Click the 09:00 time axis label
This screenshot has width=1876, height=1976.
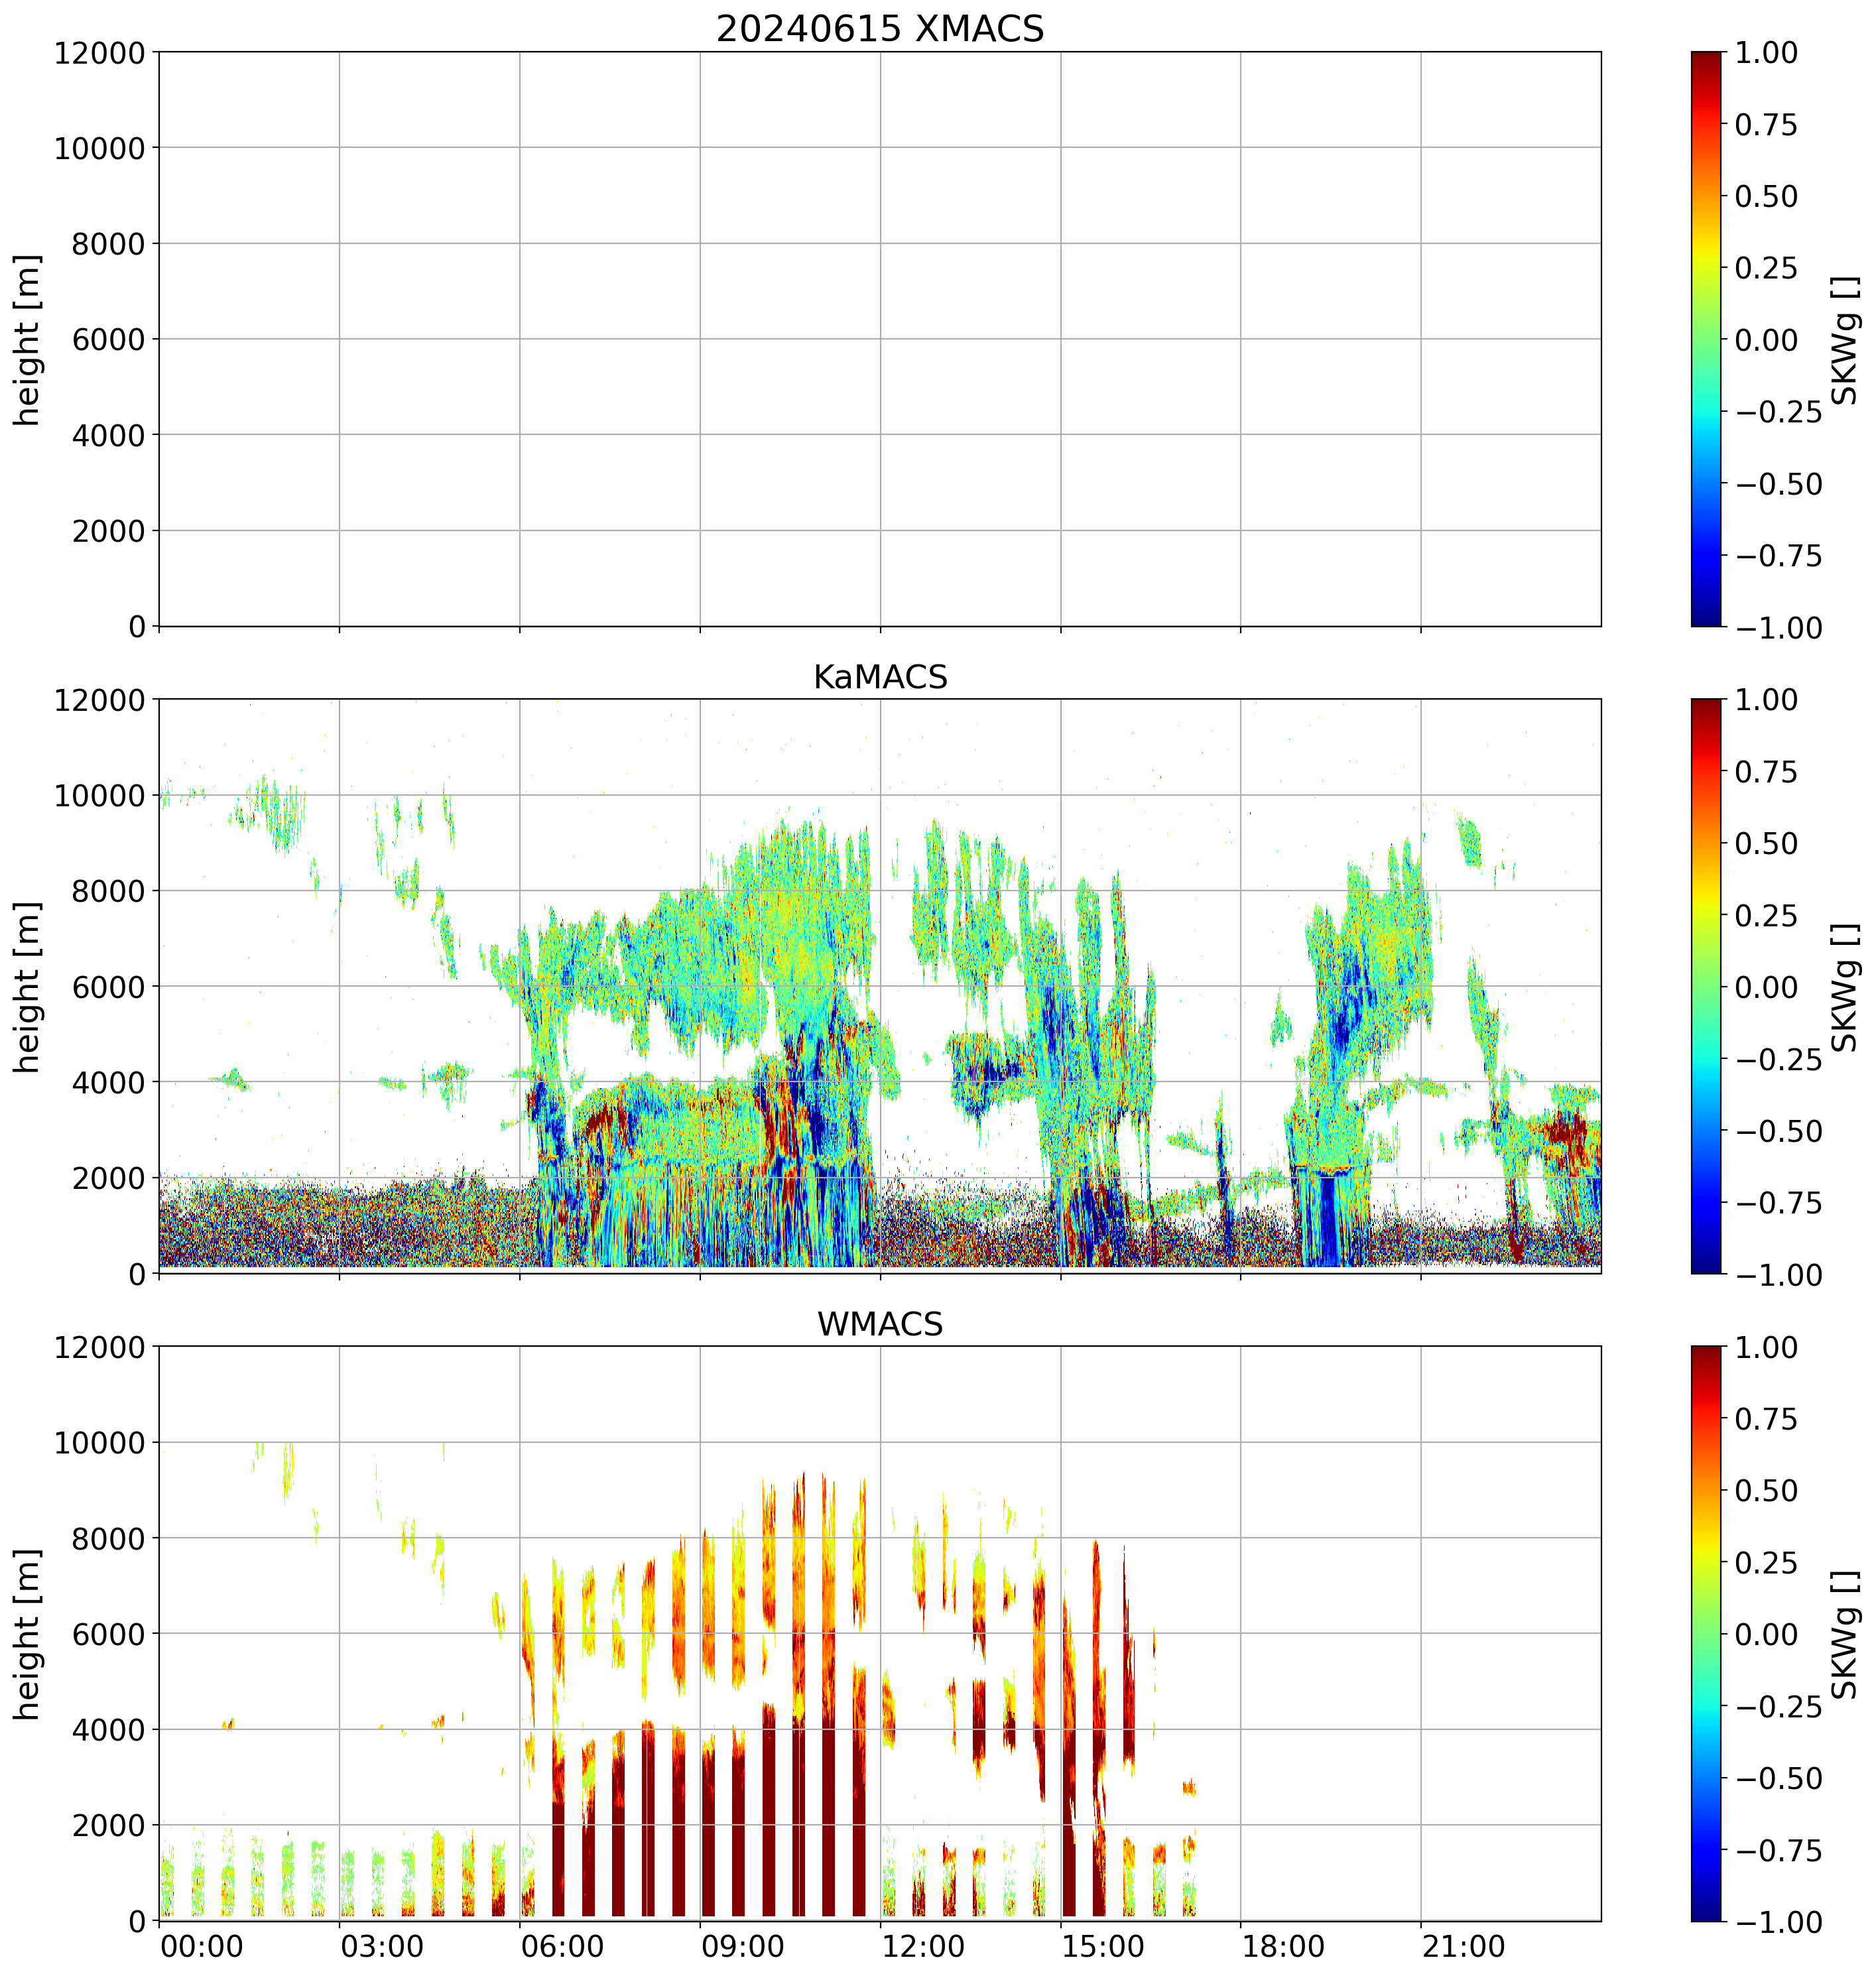(x=742, y=1947)
